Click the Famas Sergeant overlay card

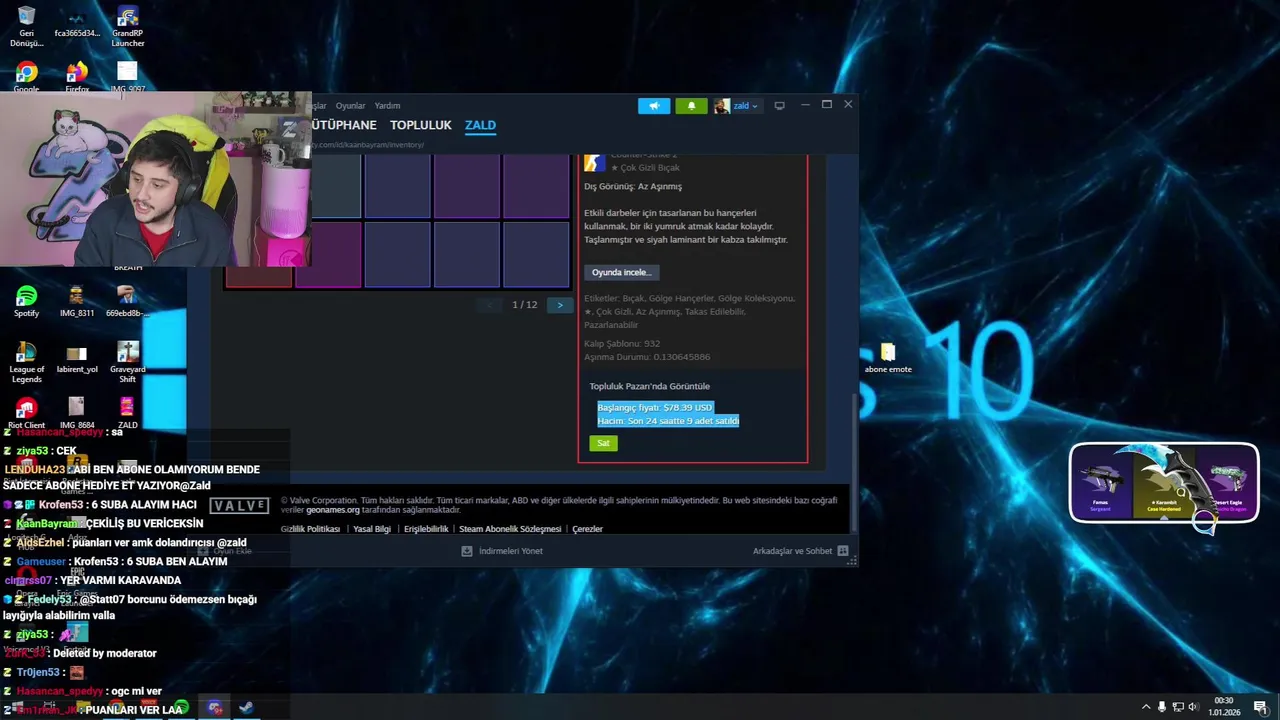1100,483
